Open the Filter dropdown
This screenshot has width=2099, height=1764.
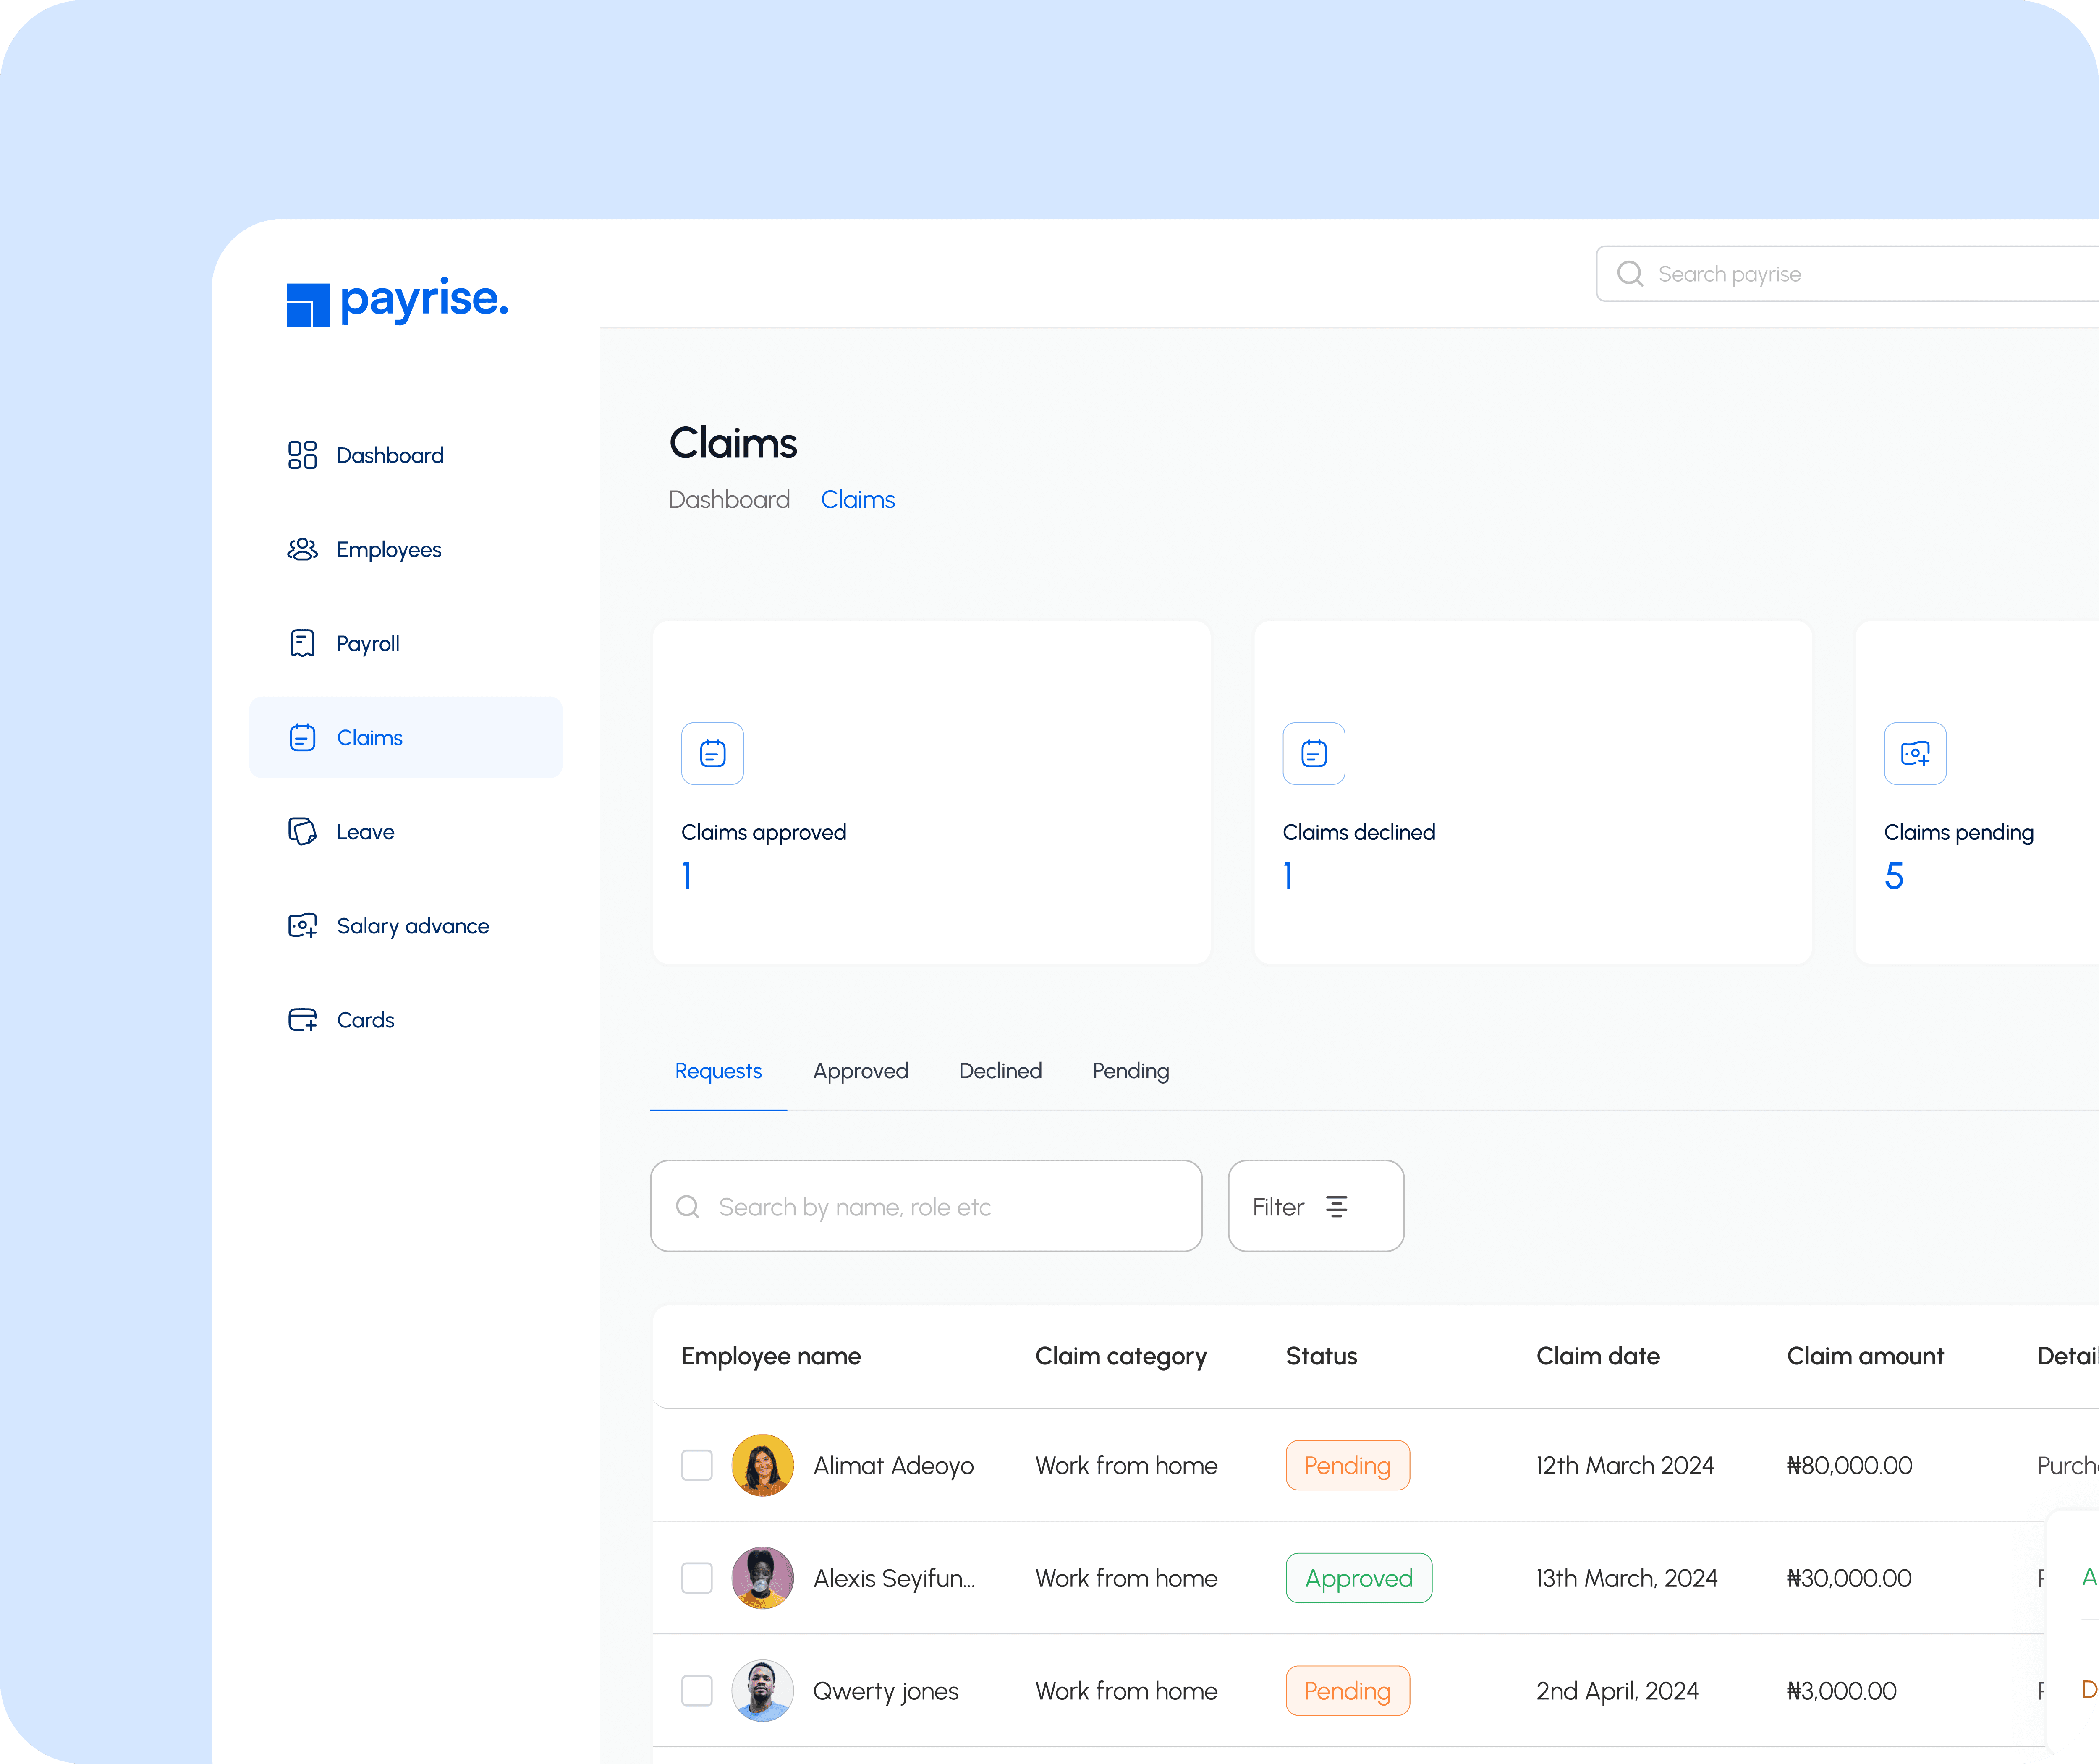1314,1206
